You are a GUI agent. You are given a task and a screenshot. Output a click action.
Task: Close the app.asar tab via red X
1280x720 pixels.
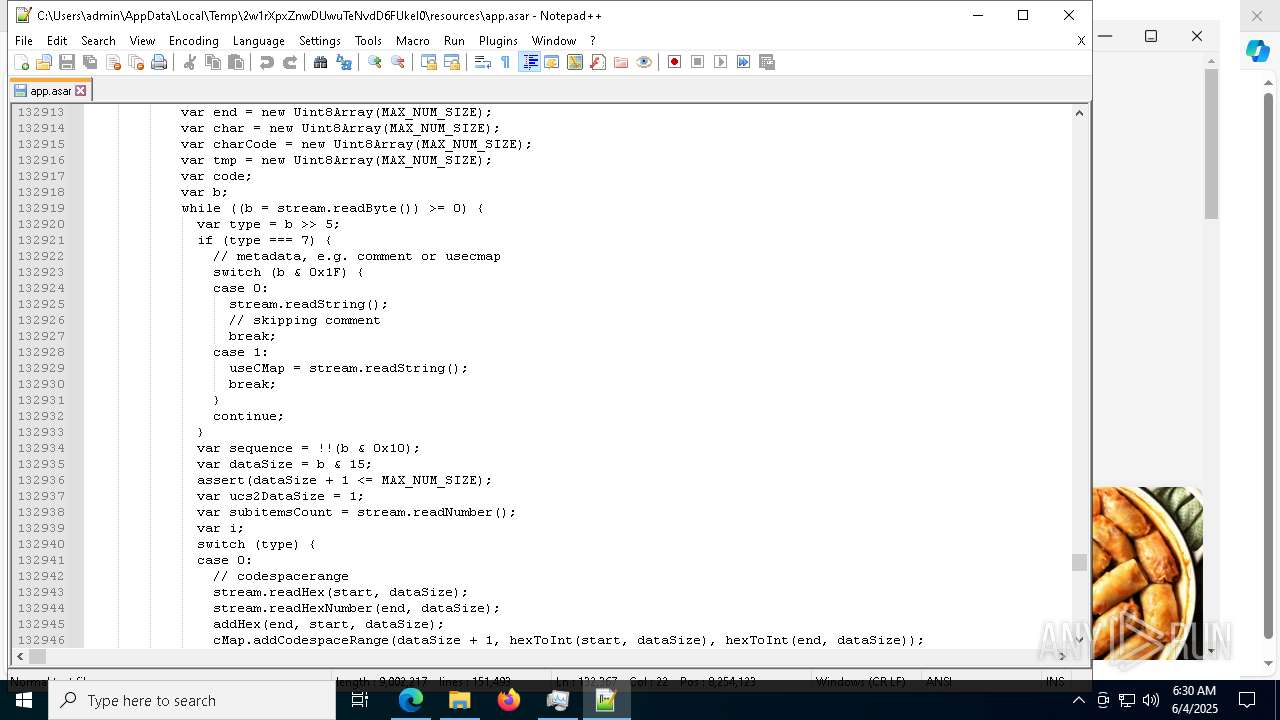point(81,91)
